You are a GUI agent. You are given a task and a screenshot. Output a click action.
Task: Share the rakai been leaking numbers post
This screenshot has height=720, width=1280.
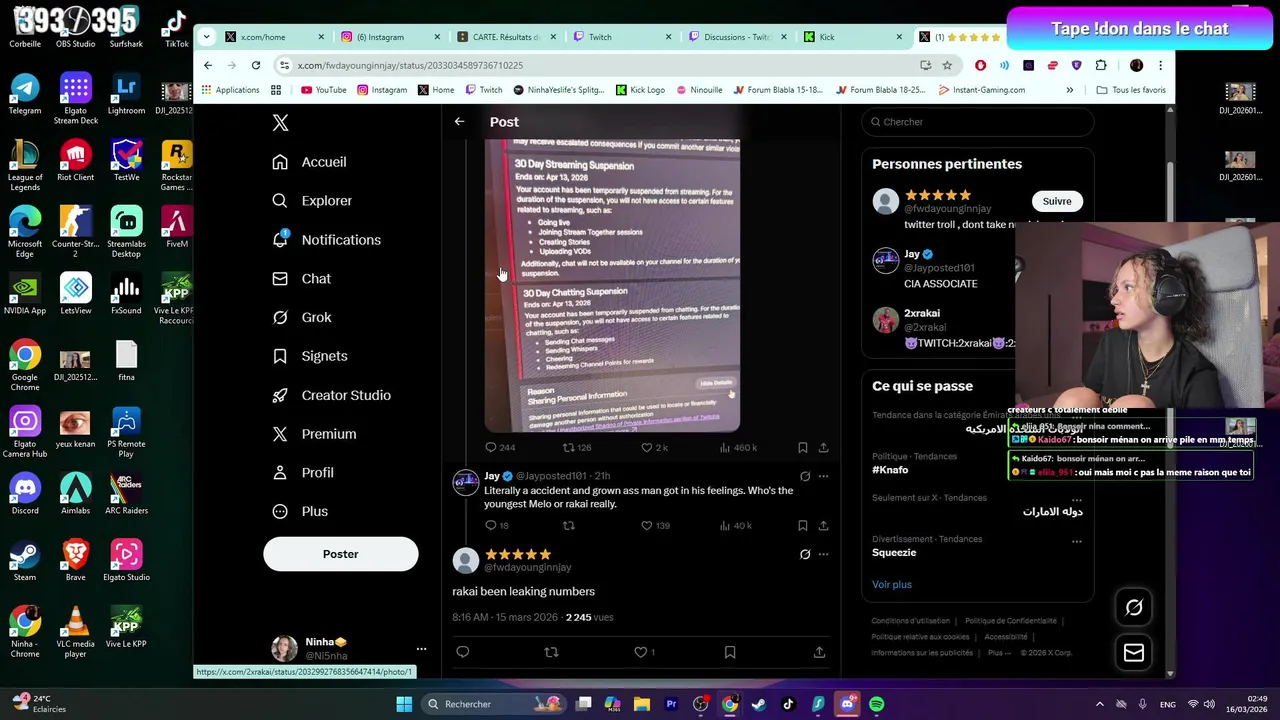(819, 652)
